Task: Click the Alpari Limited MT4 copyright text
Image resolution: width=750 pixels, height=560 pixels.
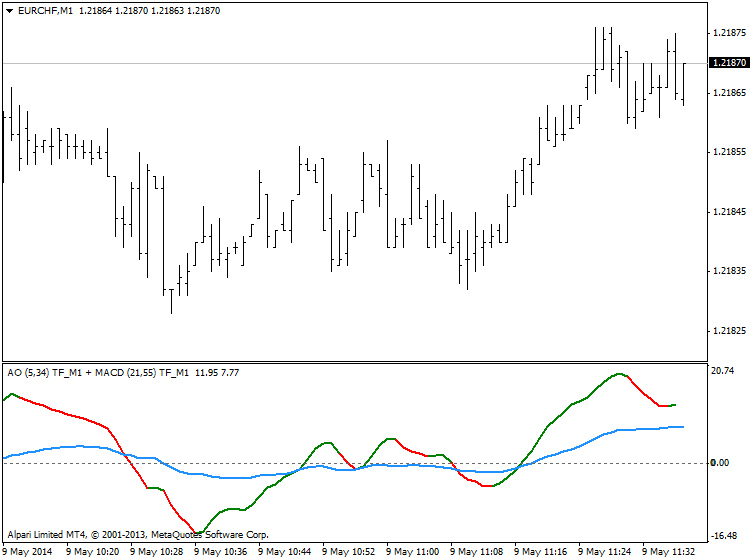Action: (x=138, y=535)
